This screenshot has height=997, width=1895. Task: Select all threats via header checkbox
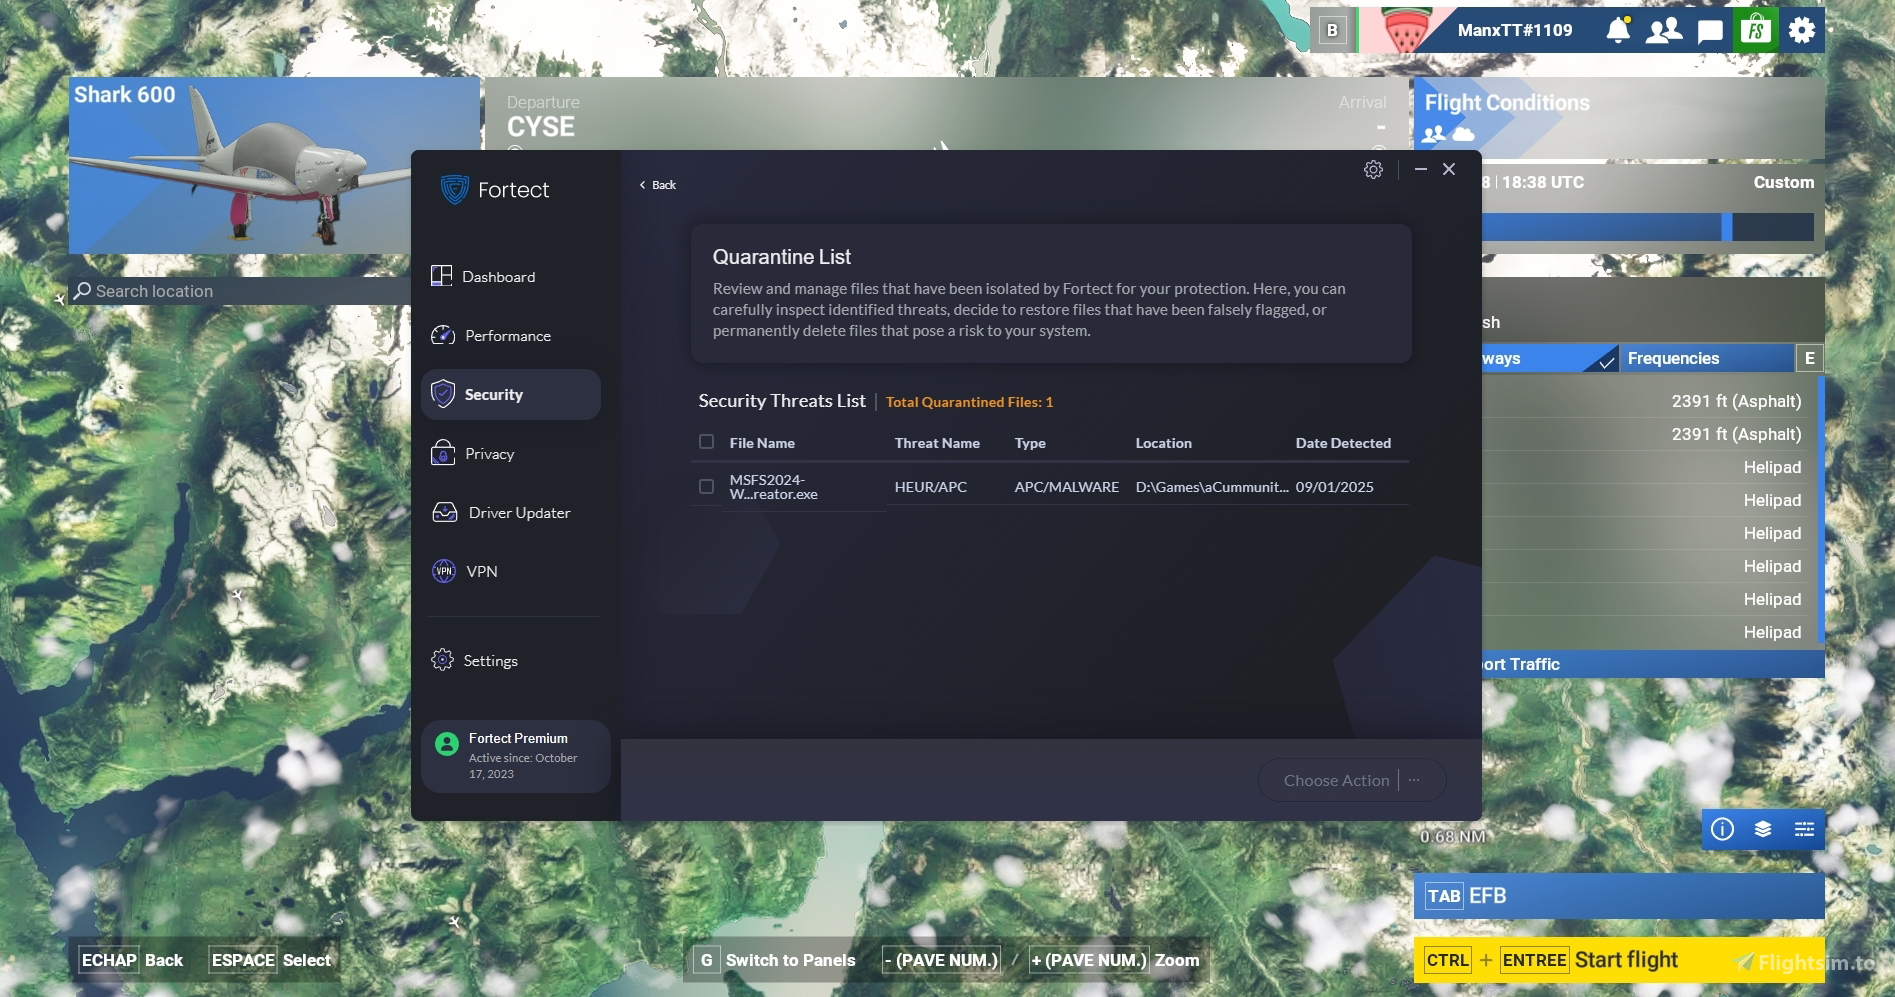[x=706, y=441]
